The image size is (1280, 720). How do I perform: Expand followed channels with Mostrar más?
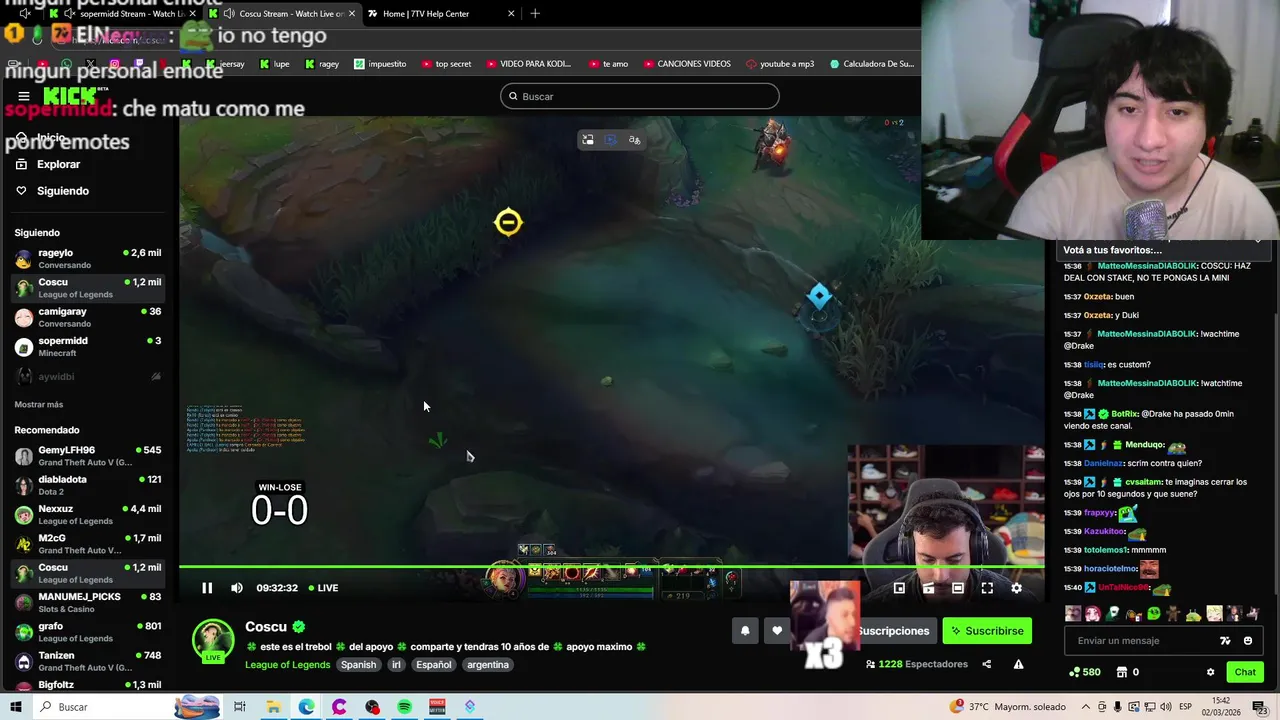coord(39,404)
